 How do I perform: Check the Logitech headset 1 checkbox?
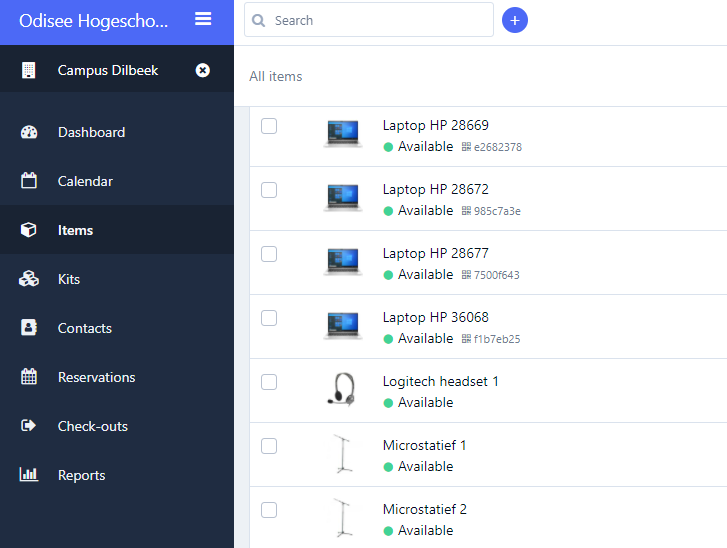[269, 382]
